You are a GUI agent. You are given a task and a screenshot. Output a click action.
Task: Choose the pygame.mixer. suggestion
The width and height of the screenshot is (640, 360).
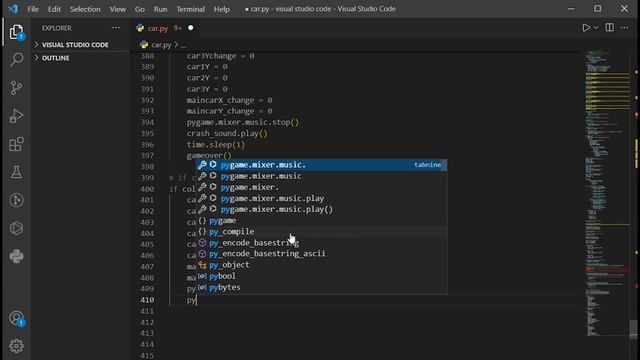tap(322, 187)
